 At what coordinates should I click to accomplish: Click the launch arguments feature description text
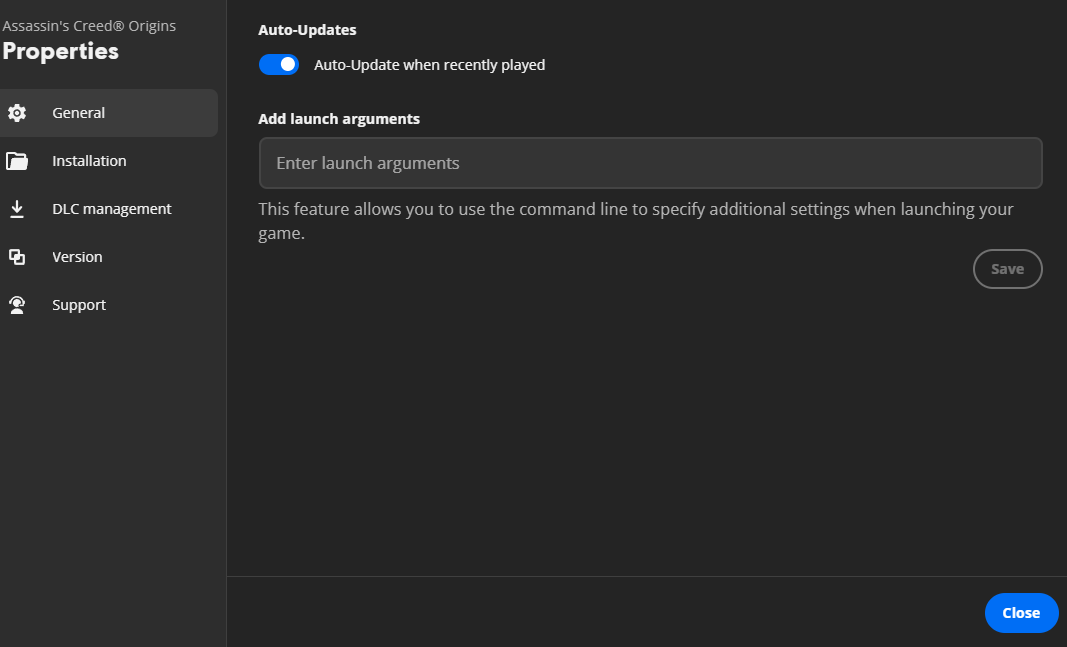click(635, 210)
